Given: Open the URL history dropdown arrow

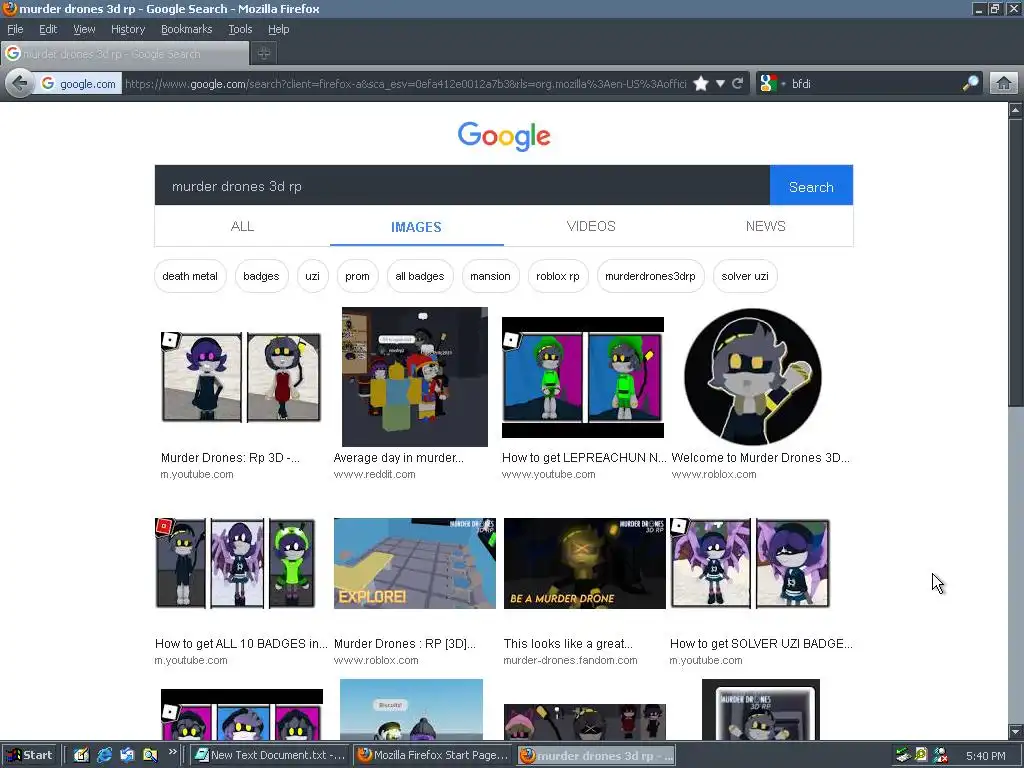Looking at the screenshot, I should tap(720, 84).
